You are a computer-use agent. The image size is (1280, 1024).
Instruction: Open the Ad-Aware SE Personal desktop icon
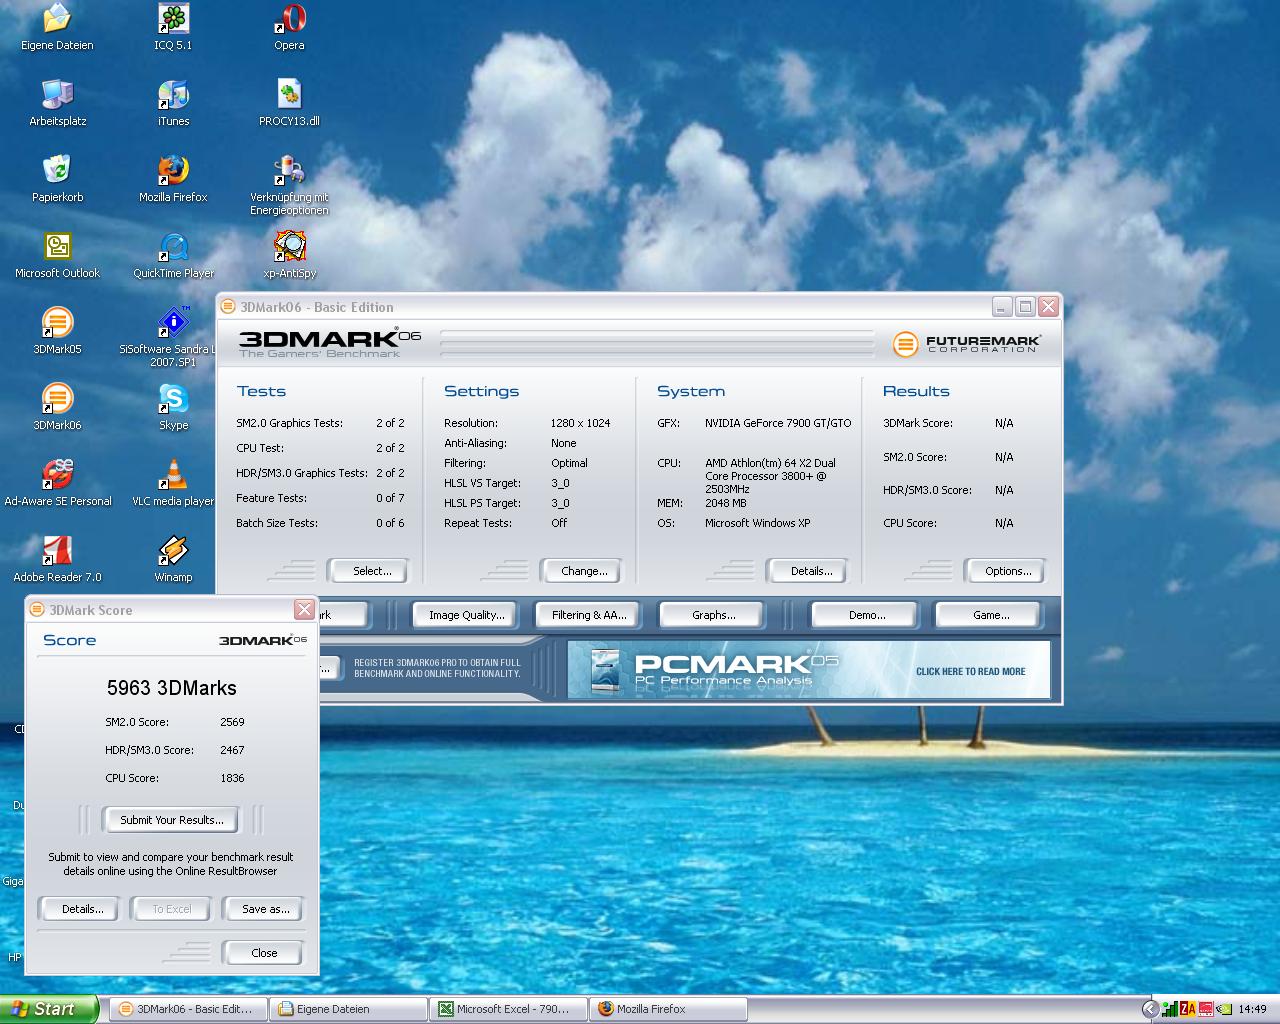click(x=57, y=483)
